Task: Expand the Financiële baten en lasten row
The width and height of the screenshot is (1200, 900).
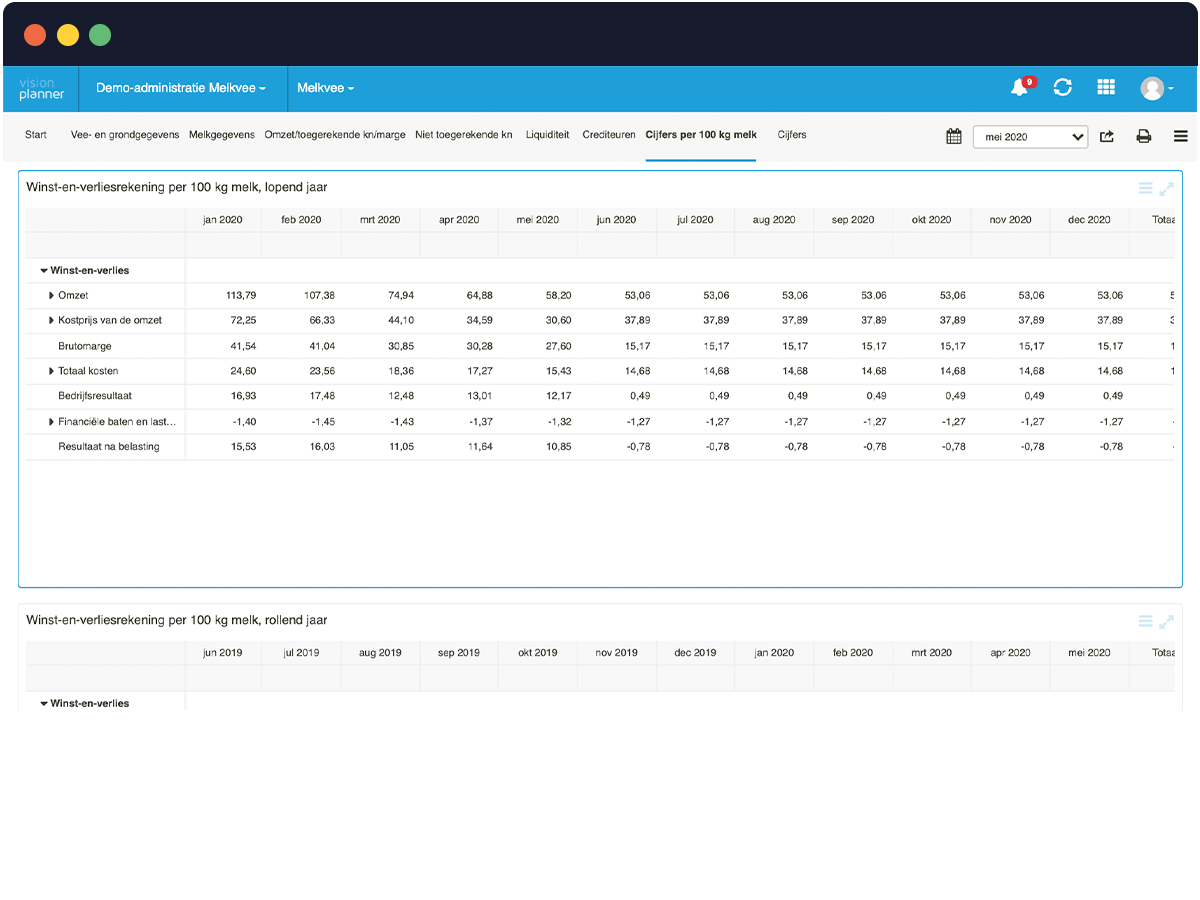Action: pos(51,422)
